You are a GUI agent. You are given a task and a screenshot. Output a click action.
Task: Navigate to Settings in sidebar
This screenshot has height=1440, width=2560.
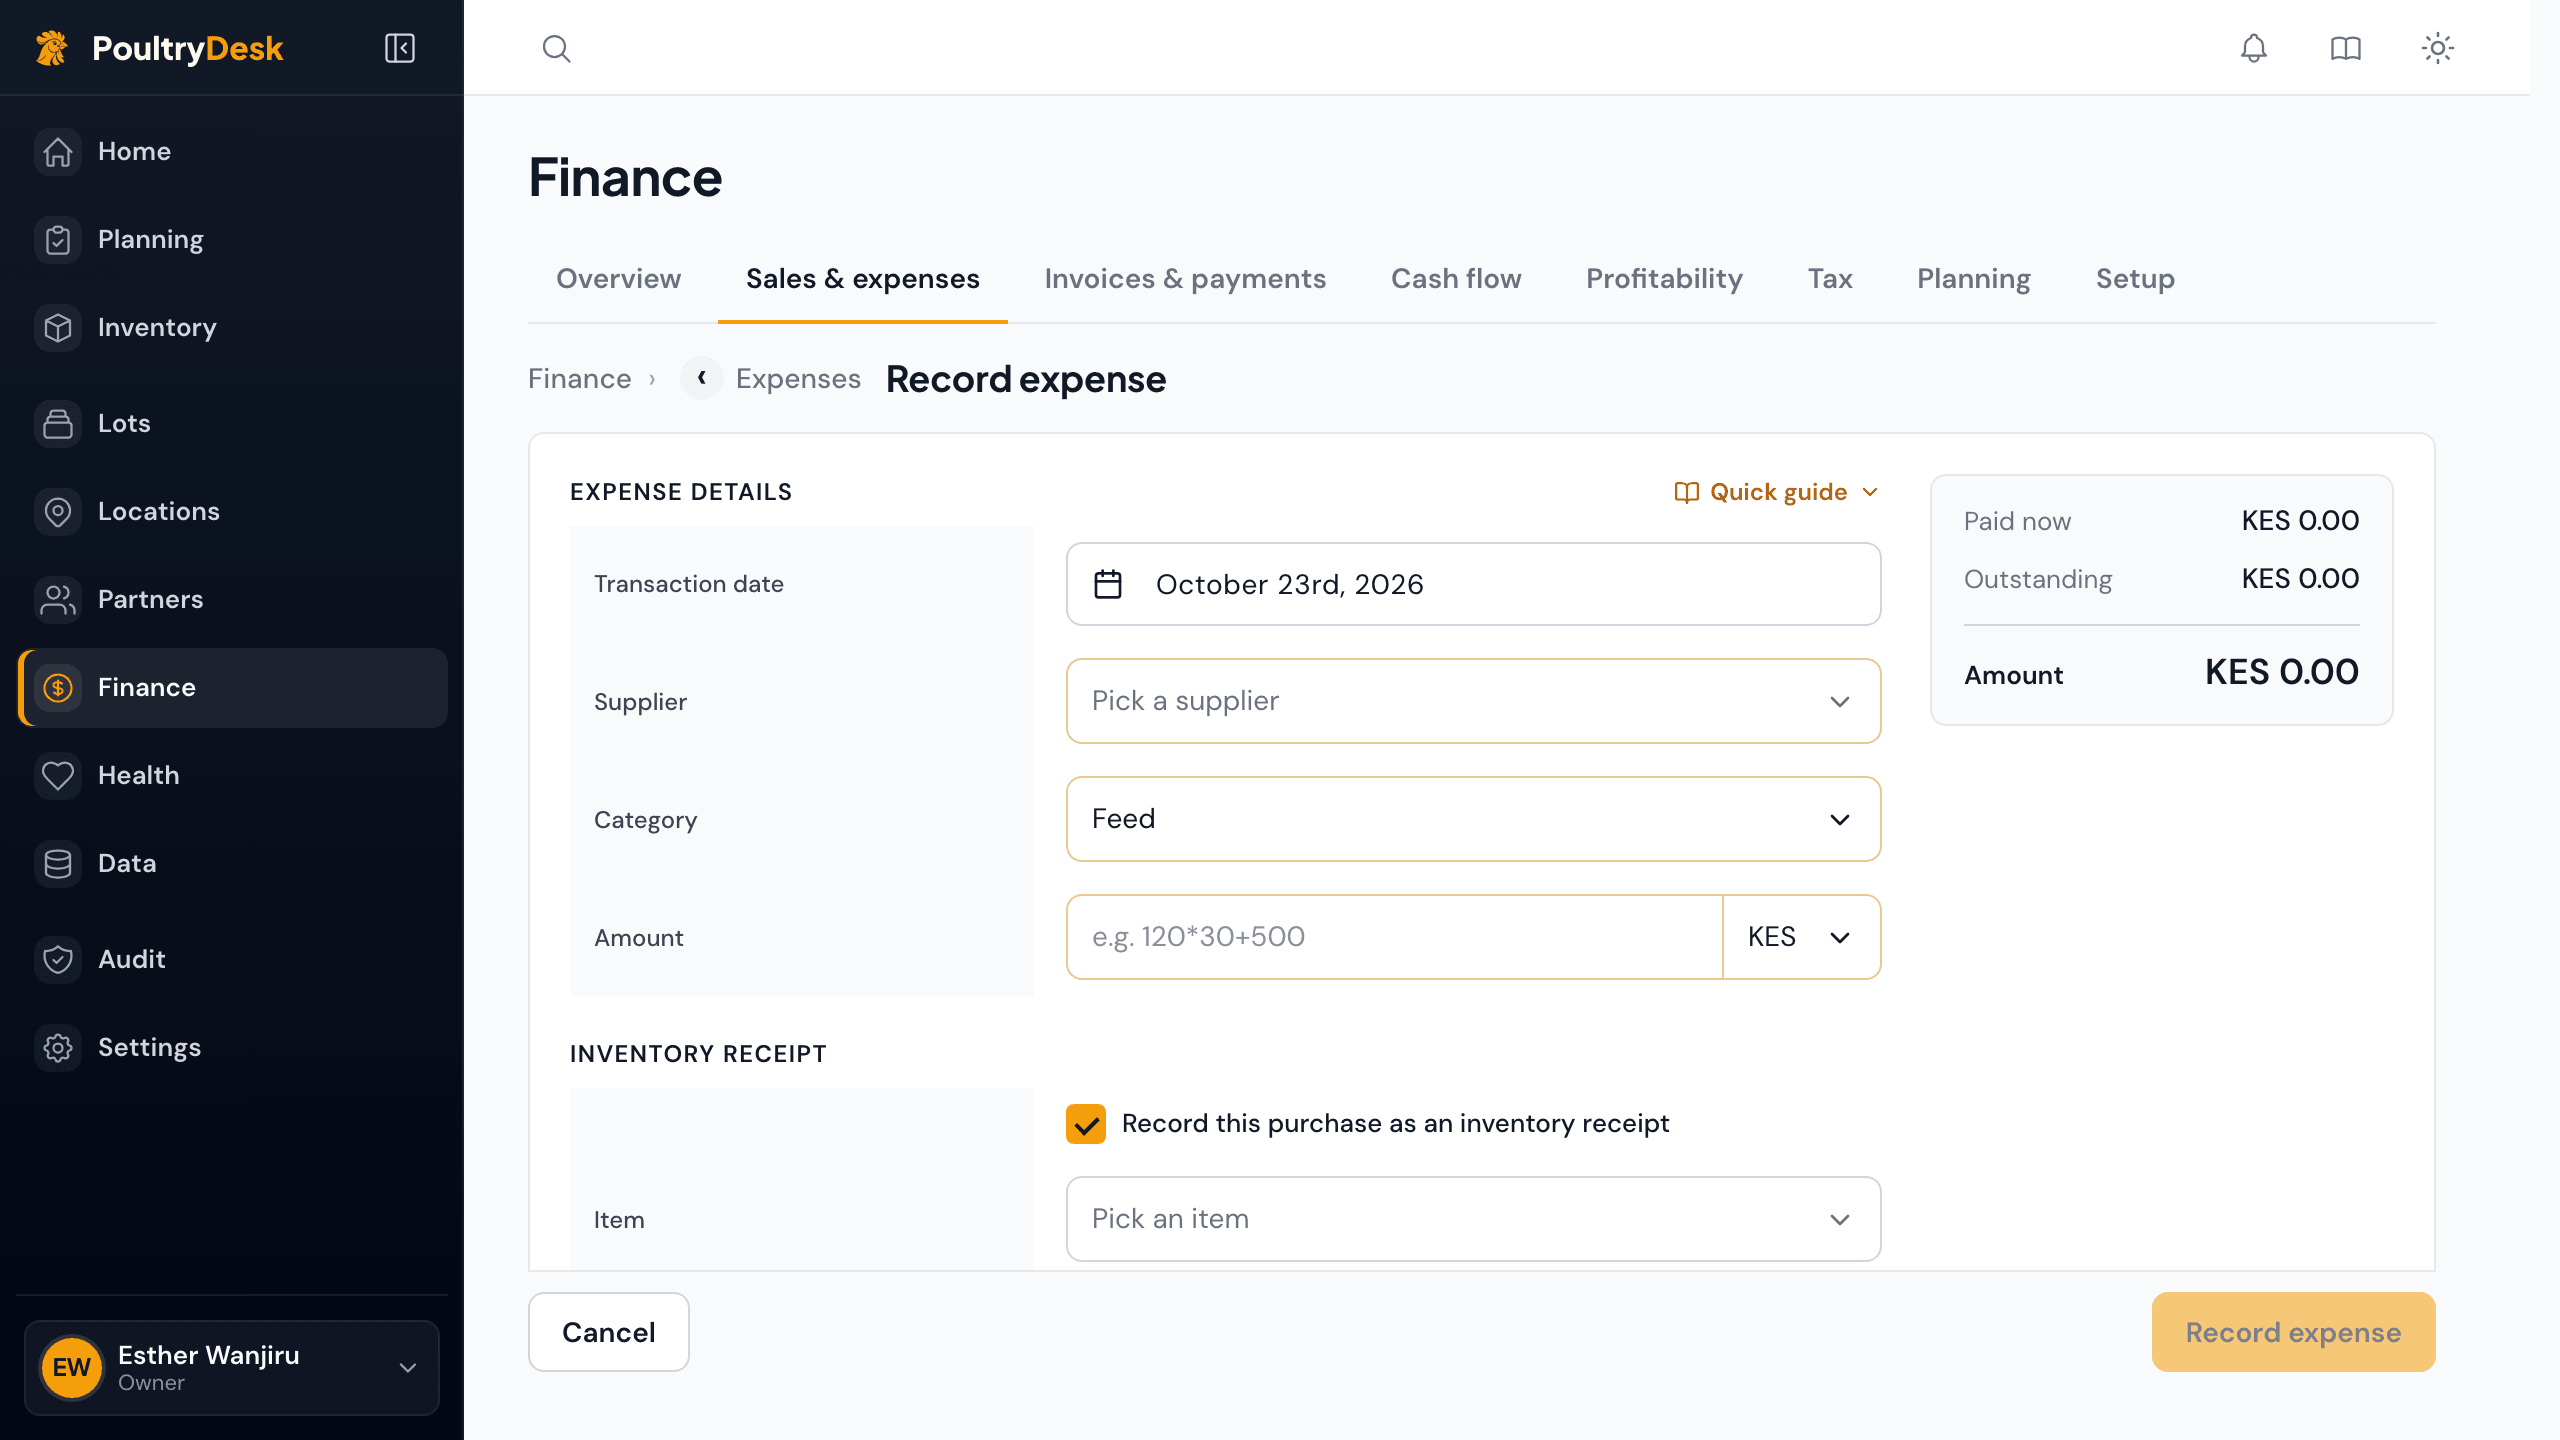pyautogui.click(x=232, y=1048)
